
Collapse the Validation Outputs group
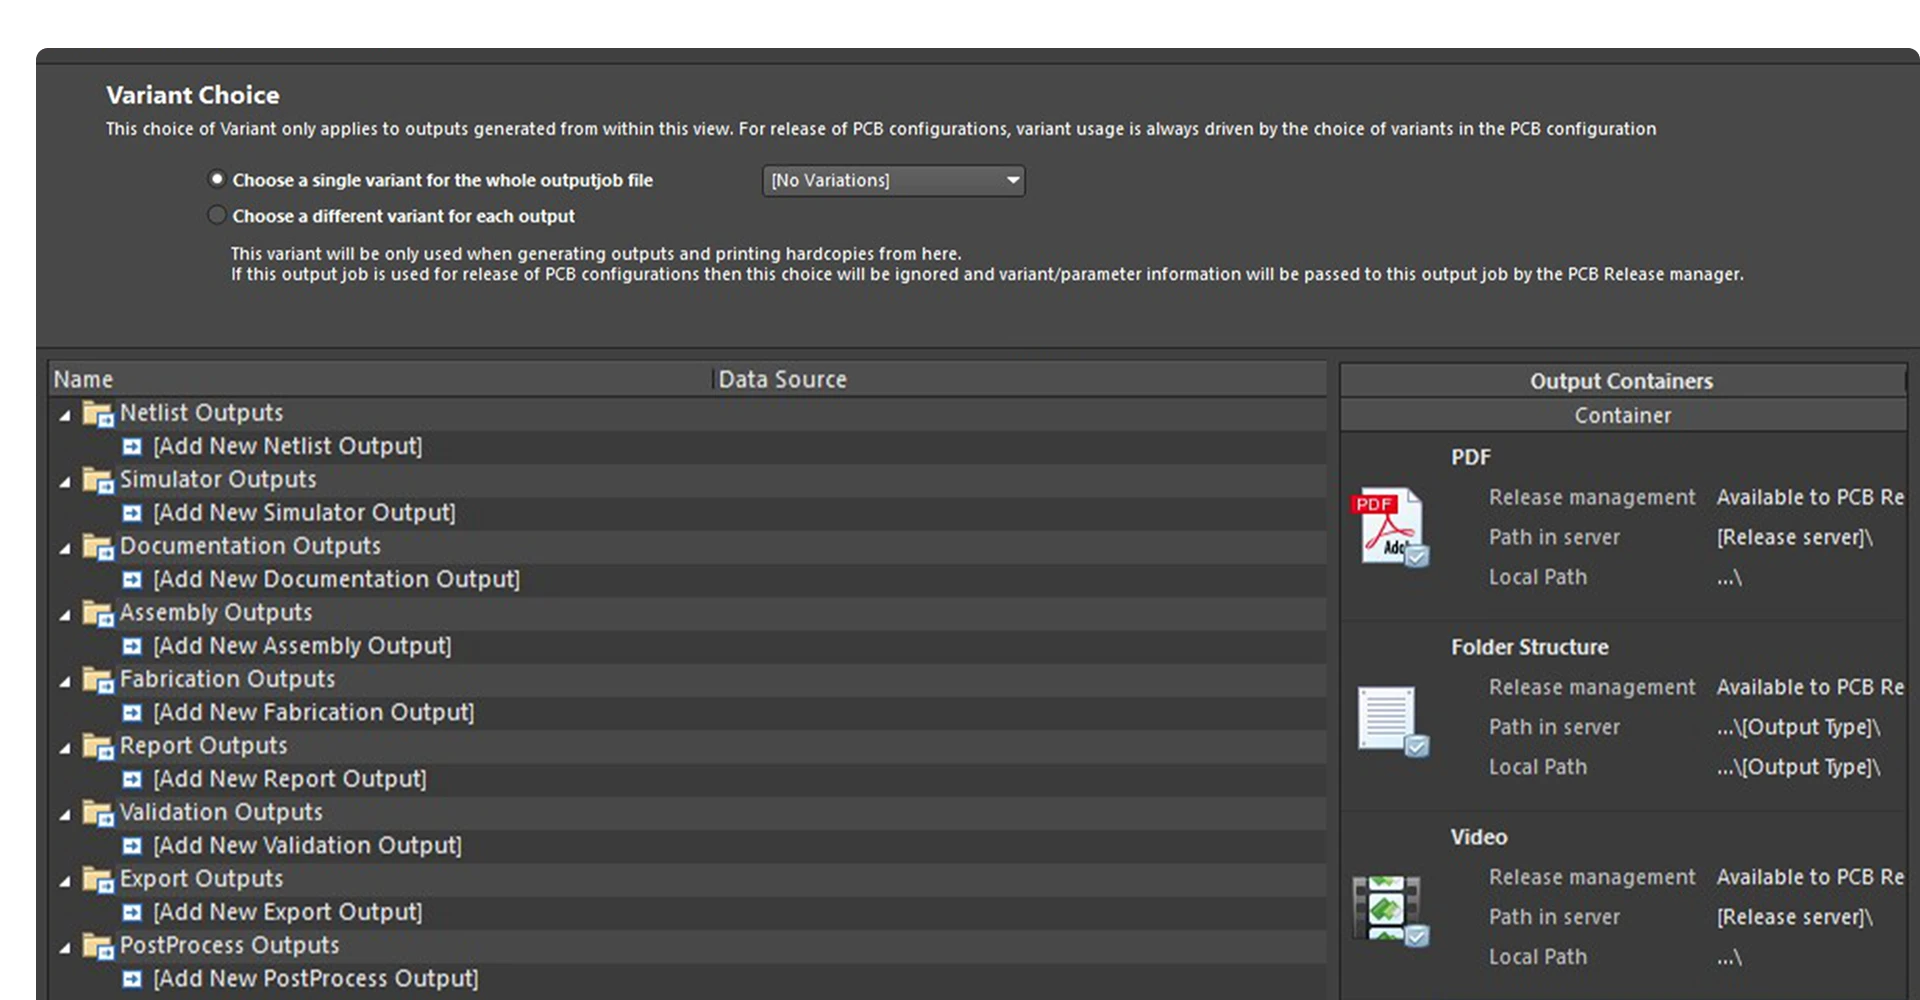(x=65, y=814)
